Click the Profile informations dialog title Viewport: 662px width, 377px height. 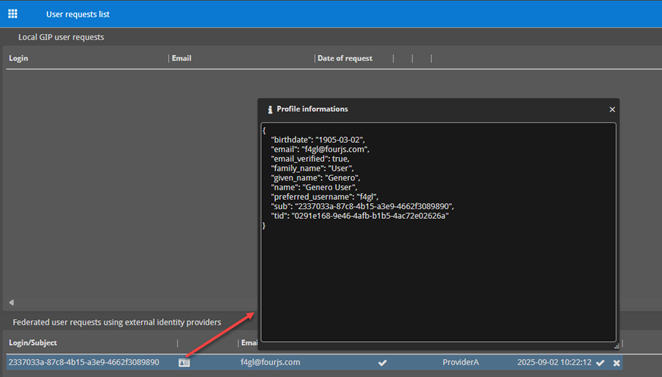pyautogui.click(x=312, y=109)
